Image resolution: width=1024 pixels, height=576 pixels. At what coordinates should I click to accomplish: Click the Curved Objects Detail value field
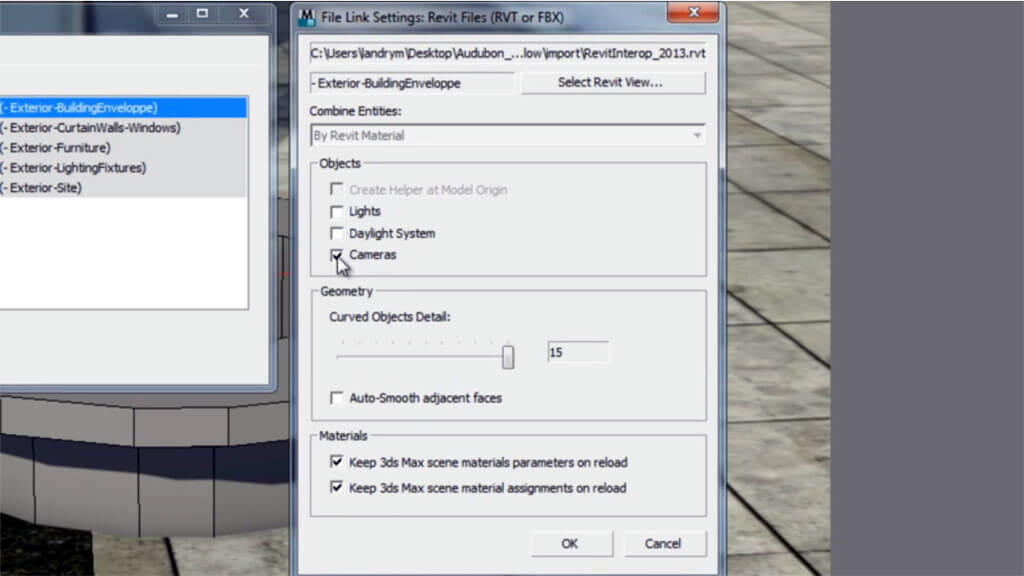click(x=577, y=353)
